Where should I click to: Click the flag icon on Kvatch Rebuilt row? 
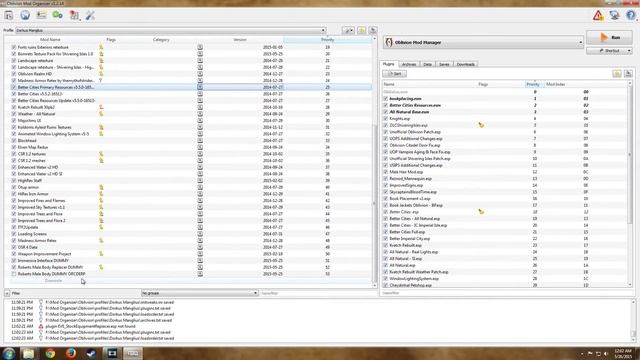point(101,107)
